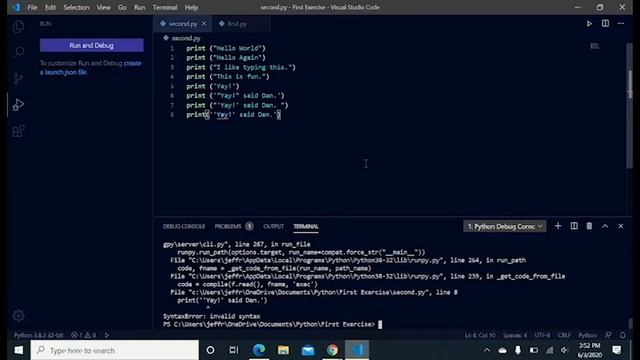This screenshot has width=640, height=360.
Task: Select Python interpreter in status bar
Action: click(38, 335)
